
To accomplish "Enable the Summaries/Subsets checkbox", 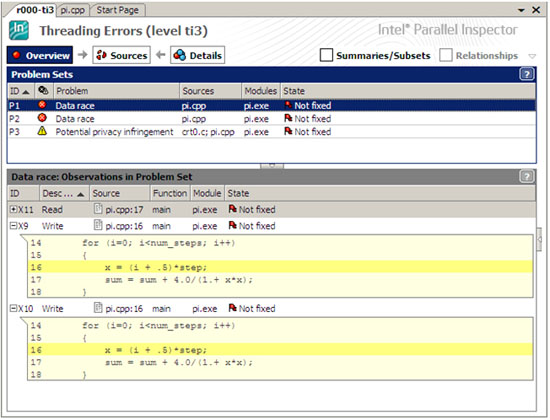I will (x=326, y=55).
